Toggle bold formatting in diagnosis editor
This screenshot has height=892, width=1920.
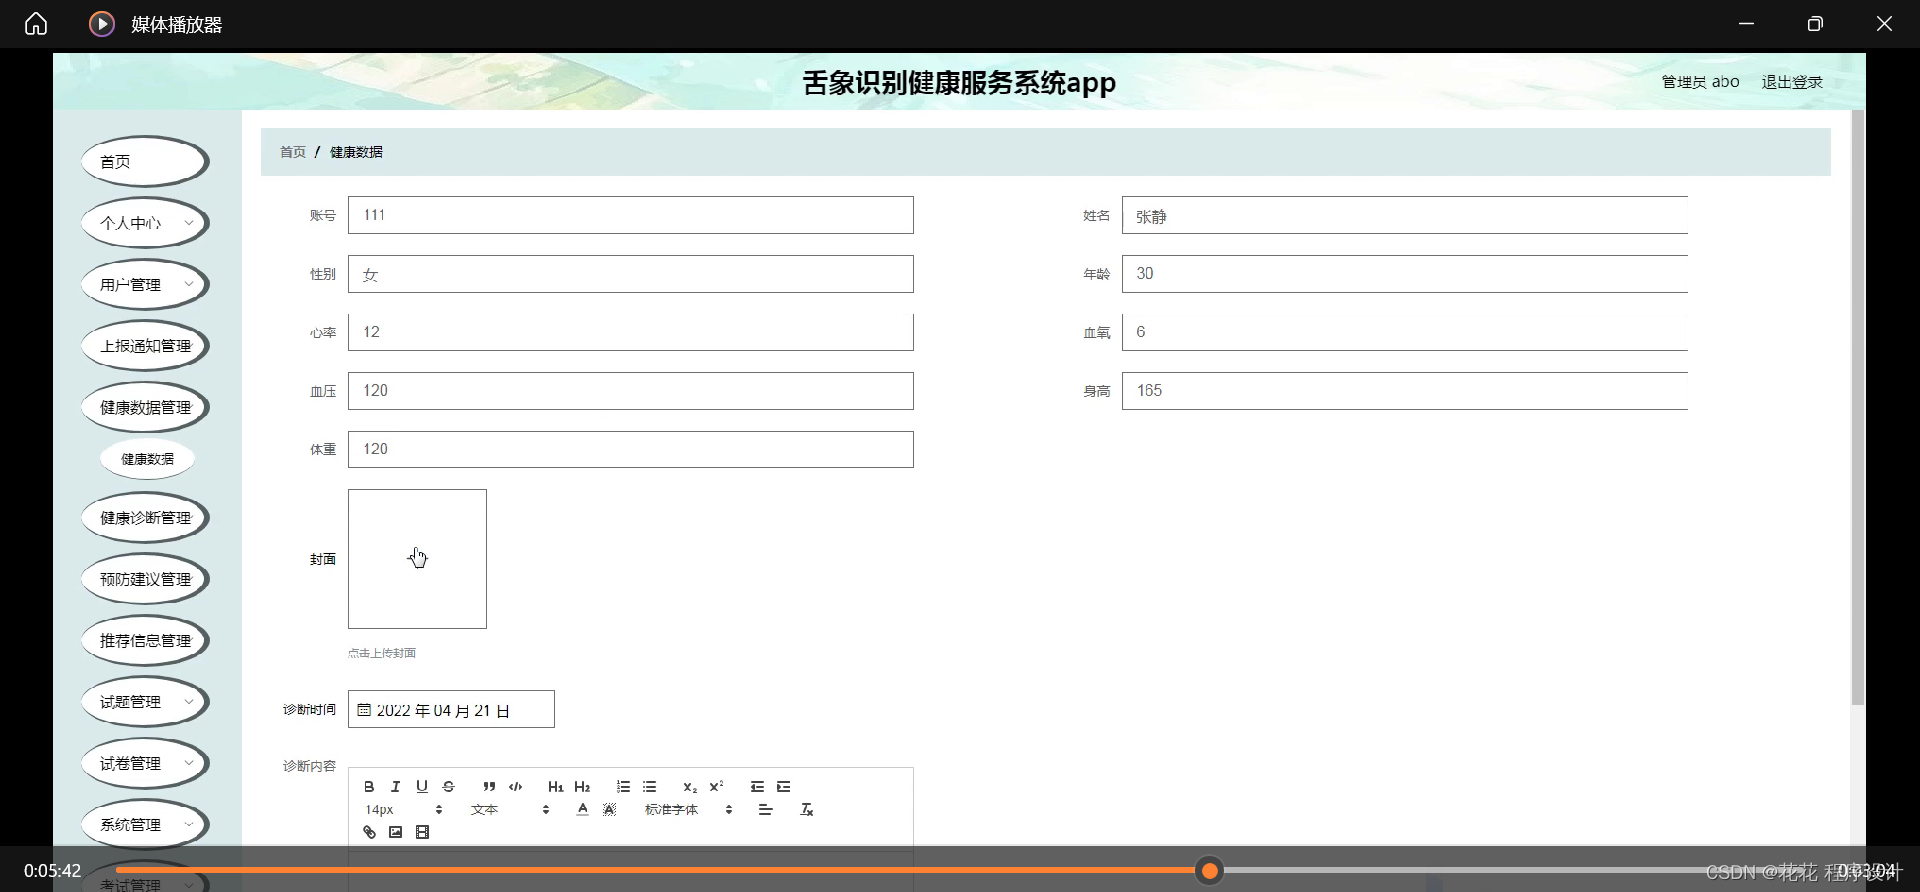[369, 787]
